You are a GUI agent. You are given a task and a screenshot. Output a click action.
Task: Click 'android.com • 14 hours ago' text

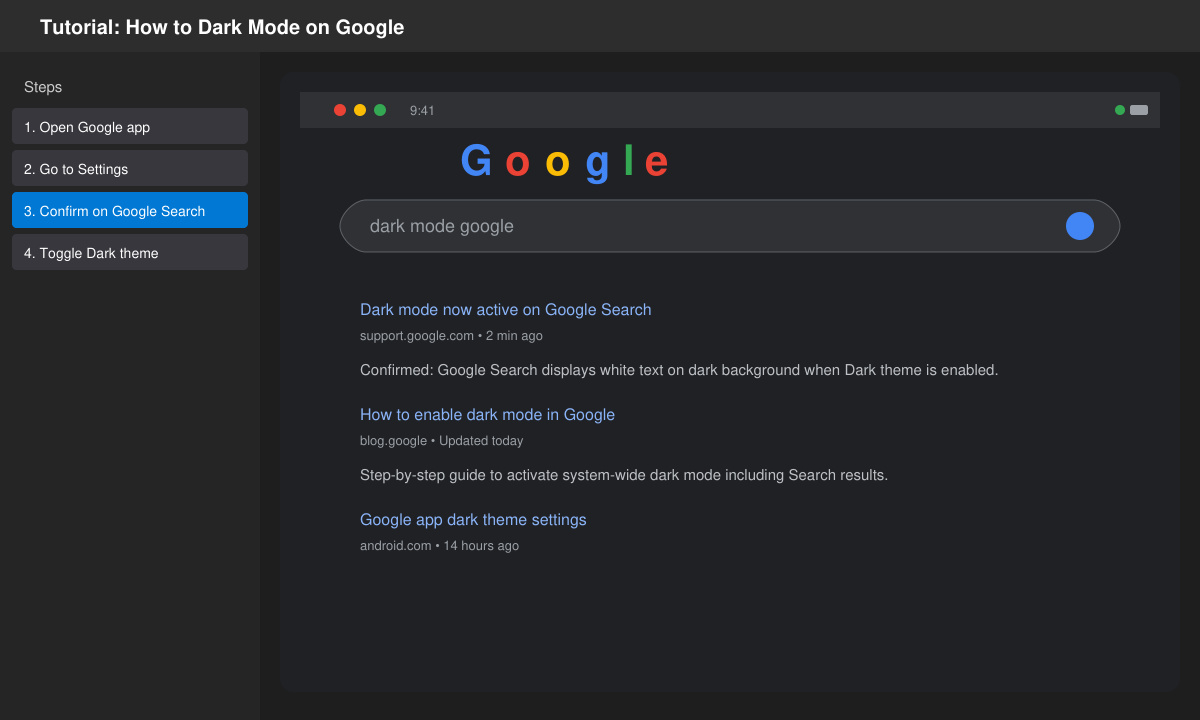pos(439,546)
